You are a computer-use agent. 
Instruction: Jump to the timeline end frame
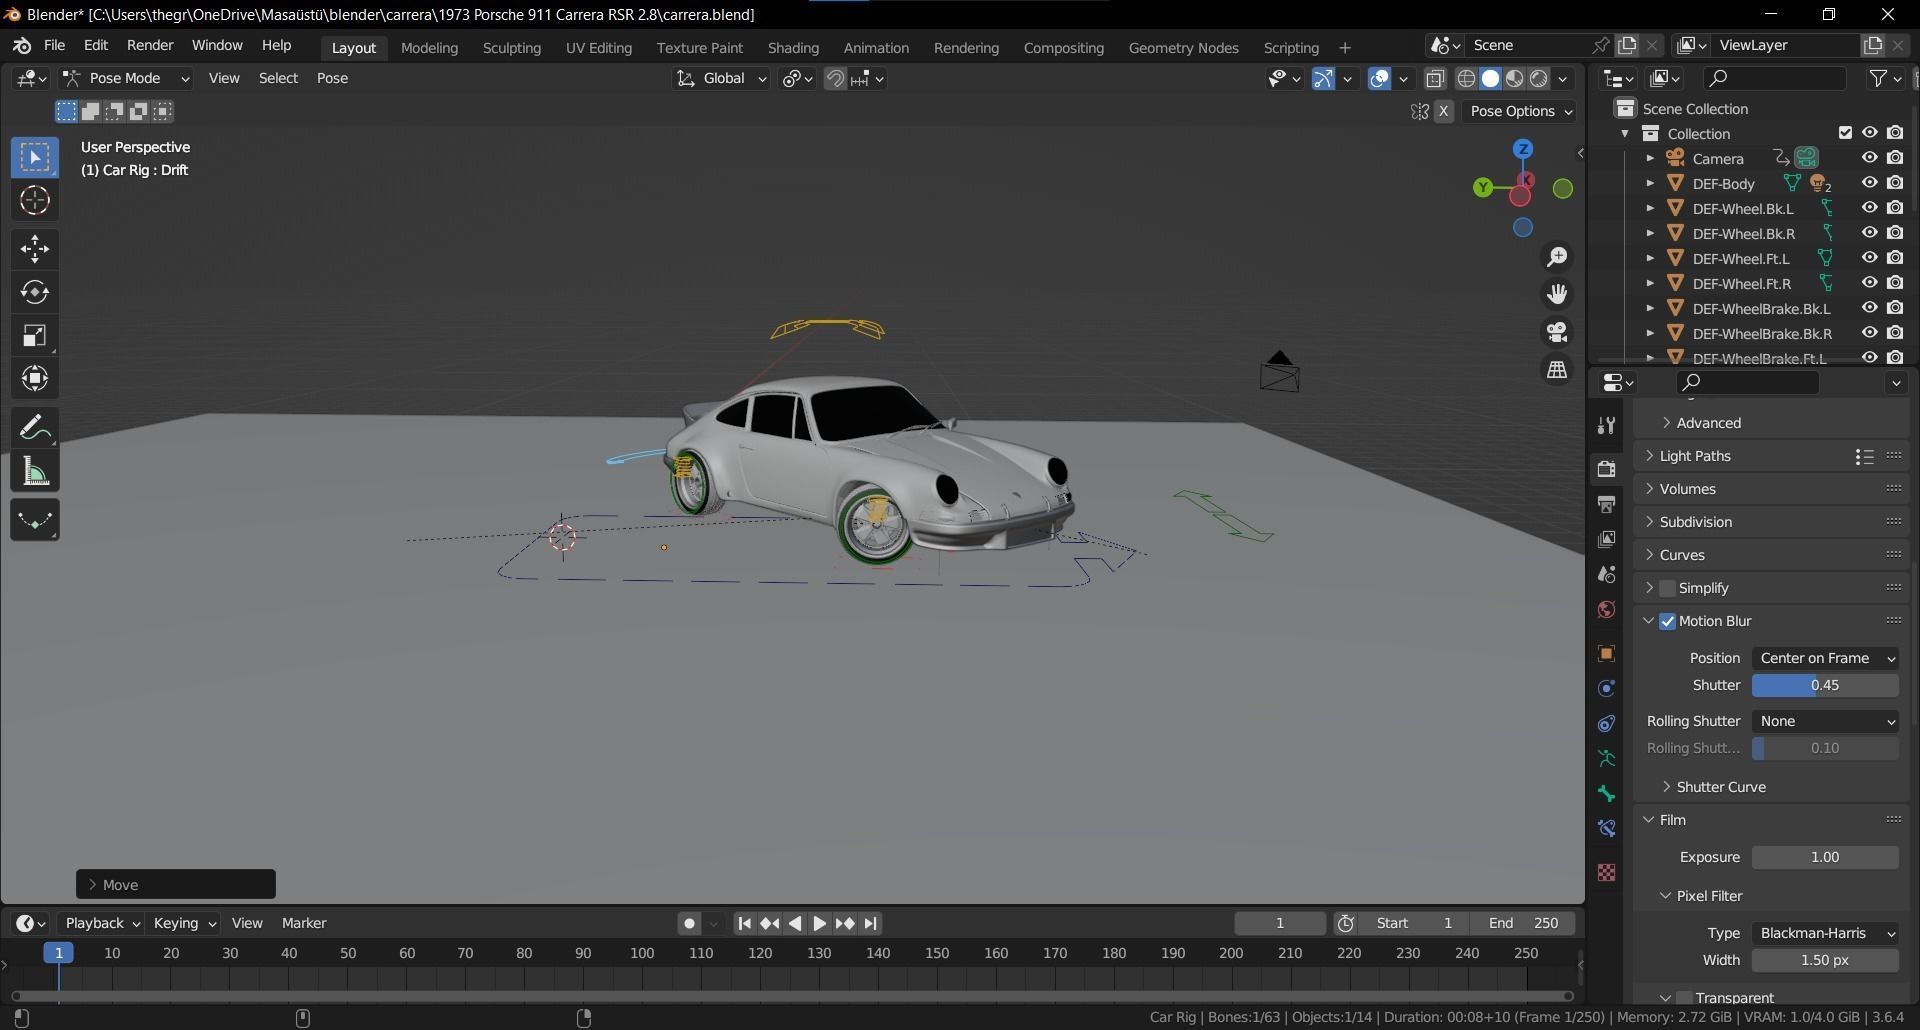(x=871, y=924)
